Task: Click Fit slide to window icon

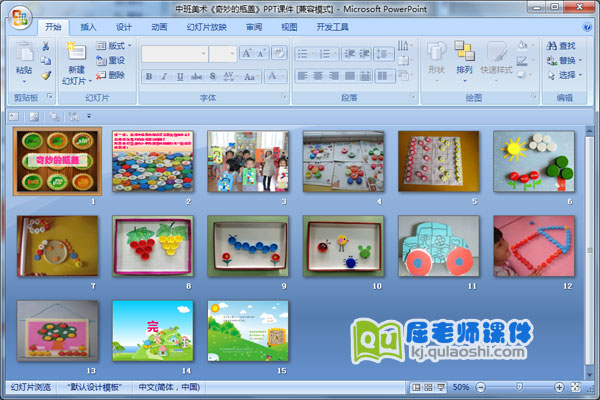Action: coord(576,387)
